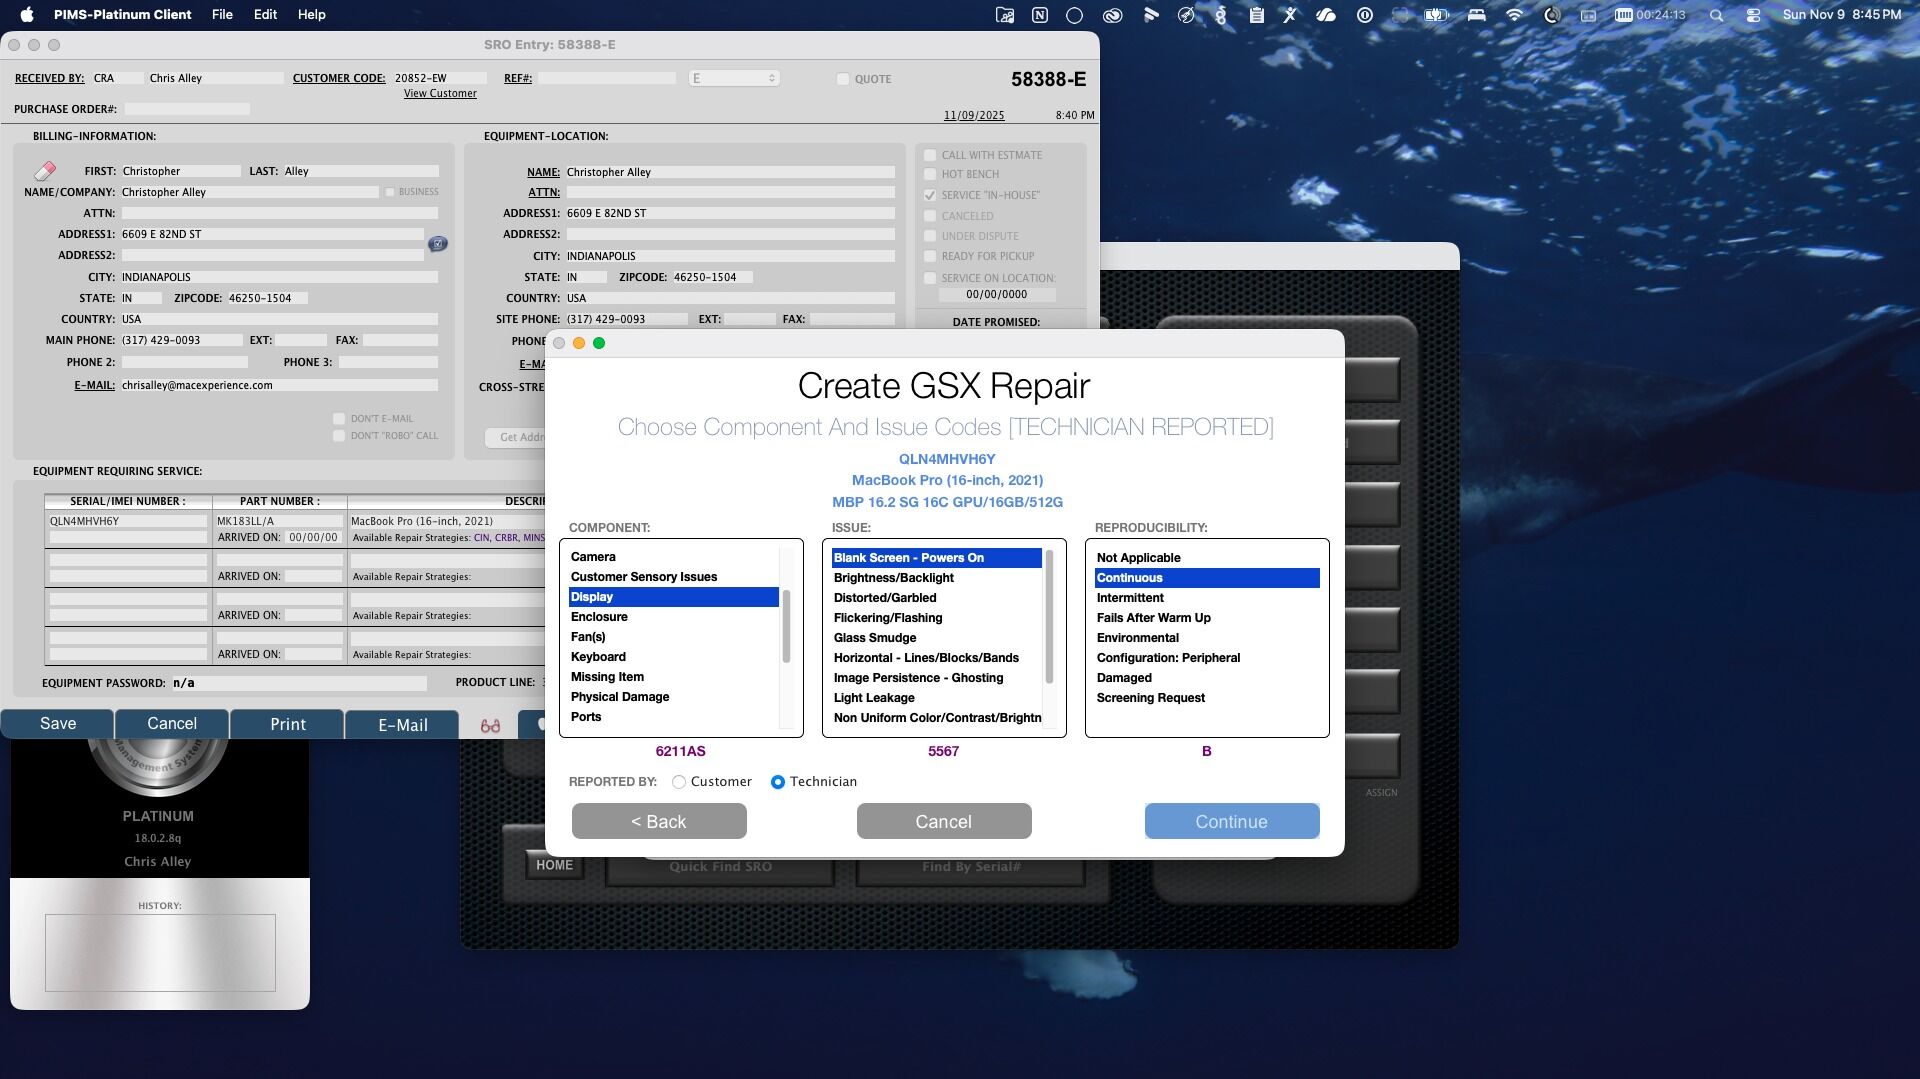Image resolution: width=1920 pixels, height=1079 pixels.
Task: Click the HOME button
Action: tap(554, 865)
